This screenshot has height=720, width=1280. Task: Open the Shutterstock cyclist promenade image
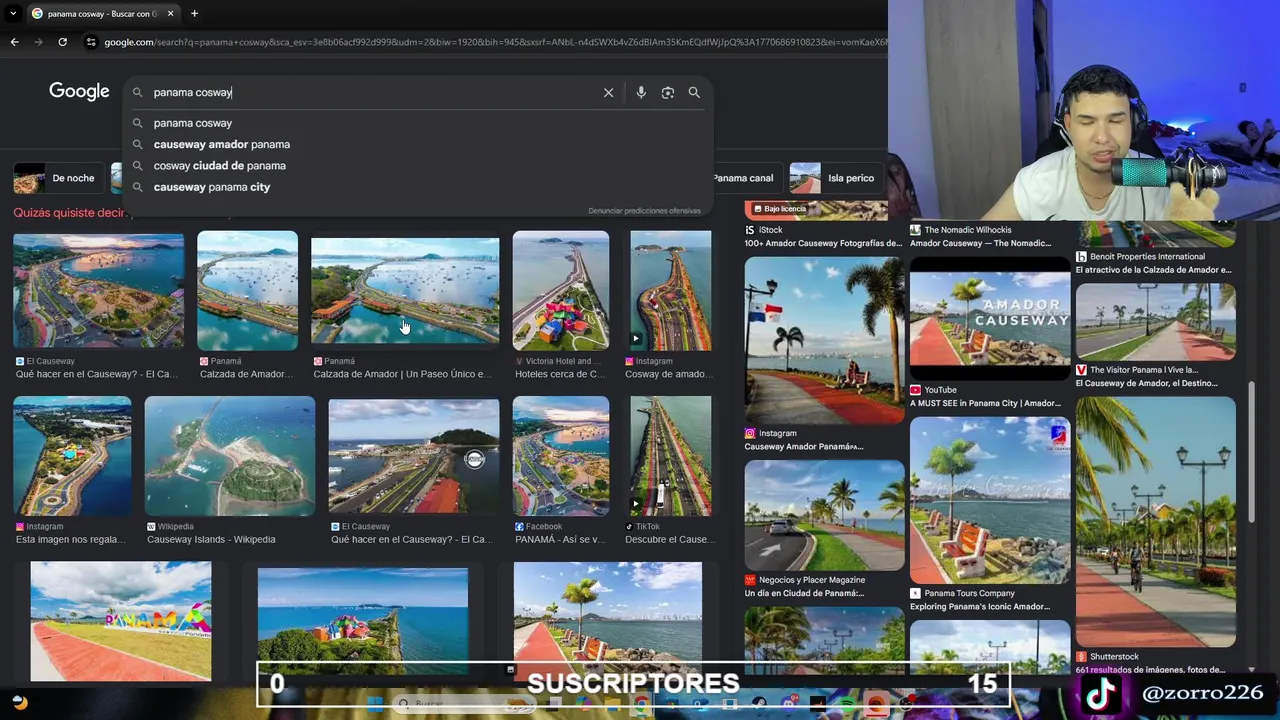(x=1156, y=522)
